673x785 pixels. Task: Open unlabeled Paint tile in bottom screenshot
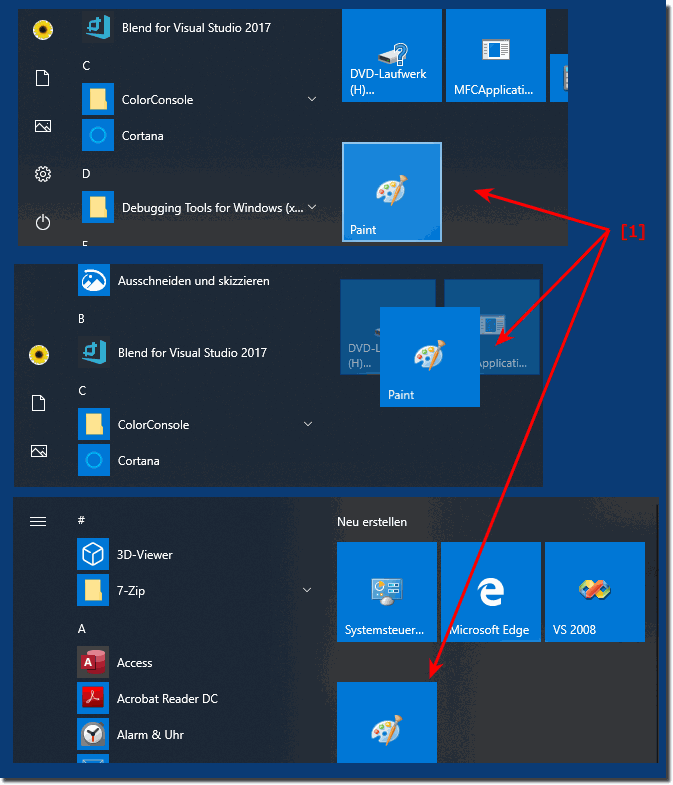387,722
